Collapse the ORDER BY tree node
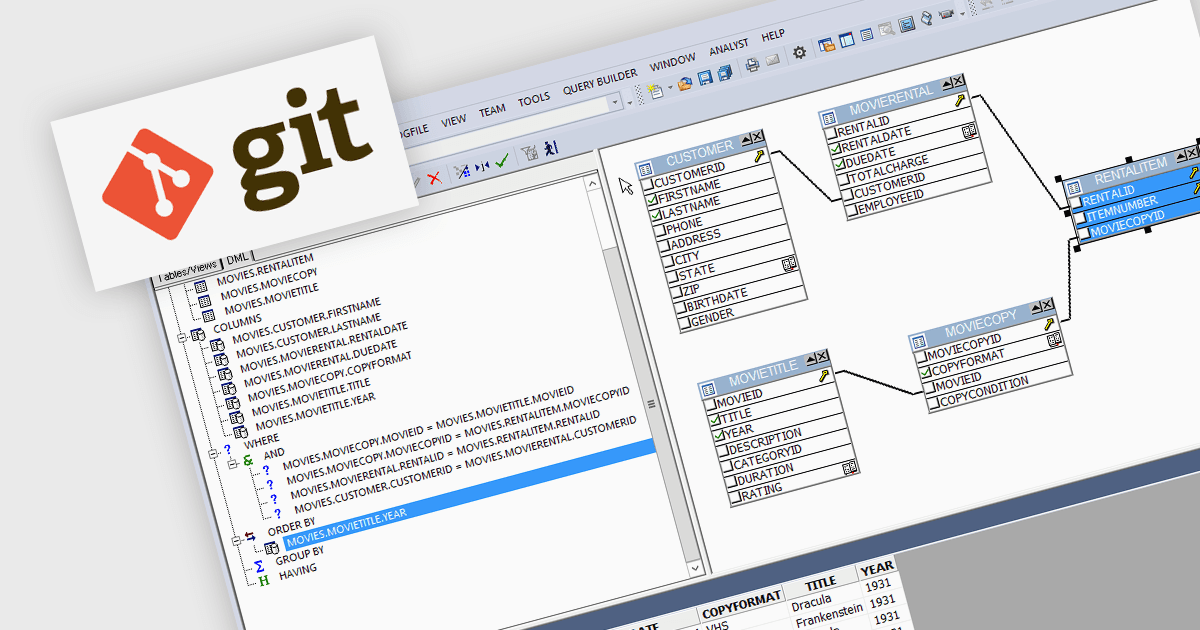Image resolution: width=1200 pixels, height=630 pixels. click(x=236, y=540)
